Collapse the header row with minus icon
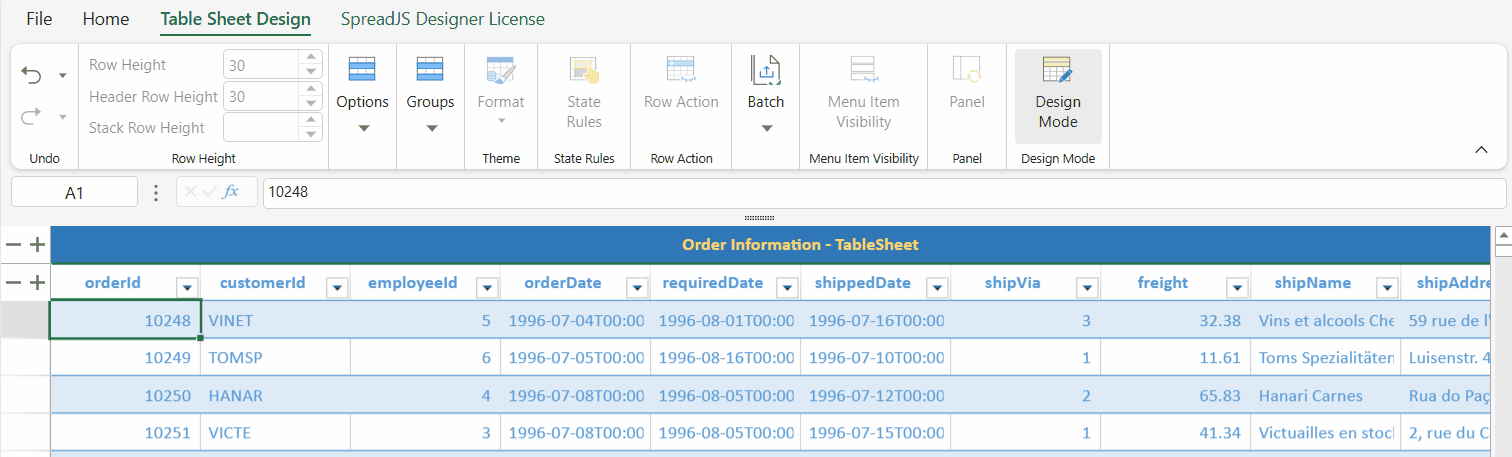 13,283
